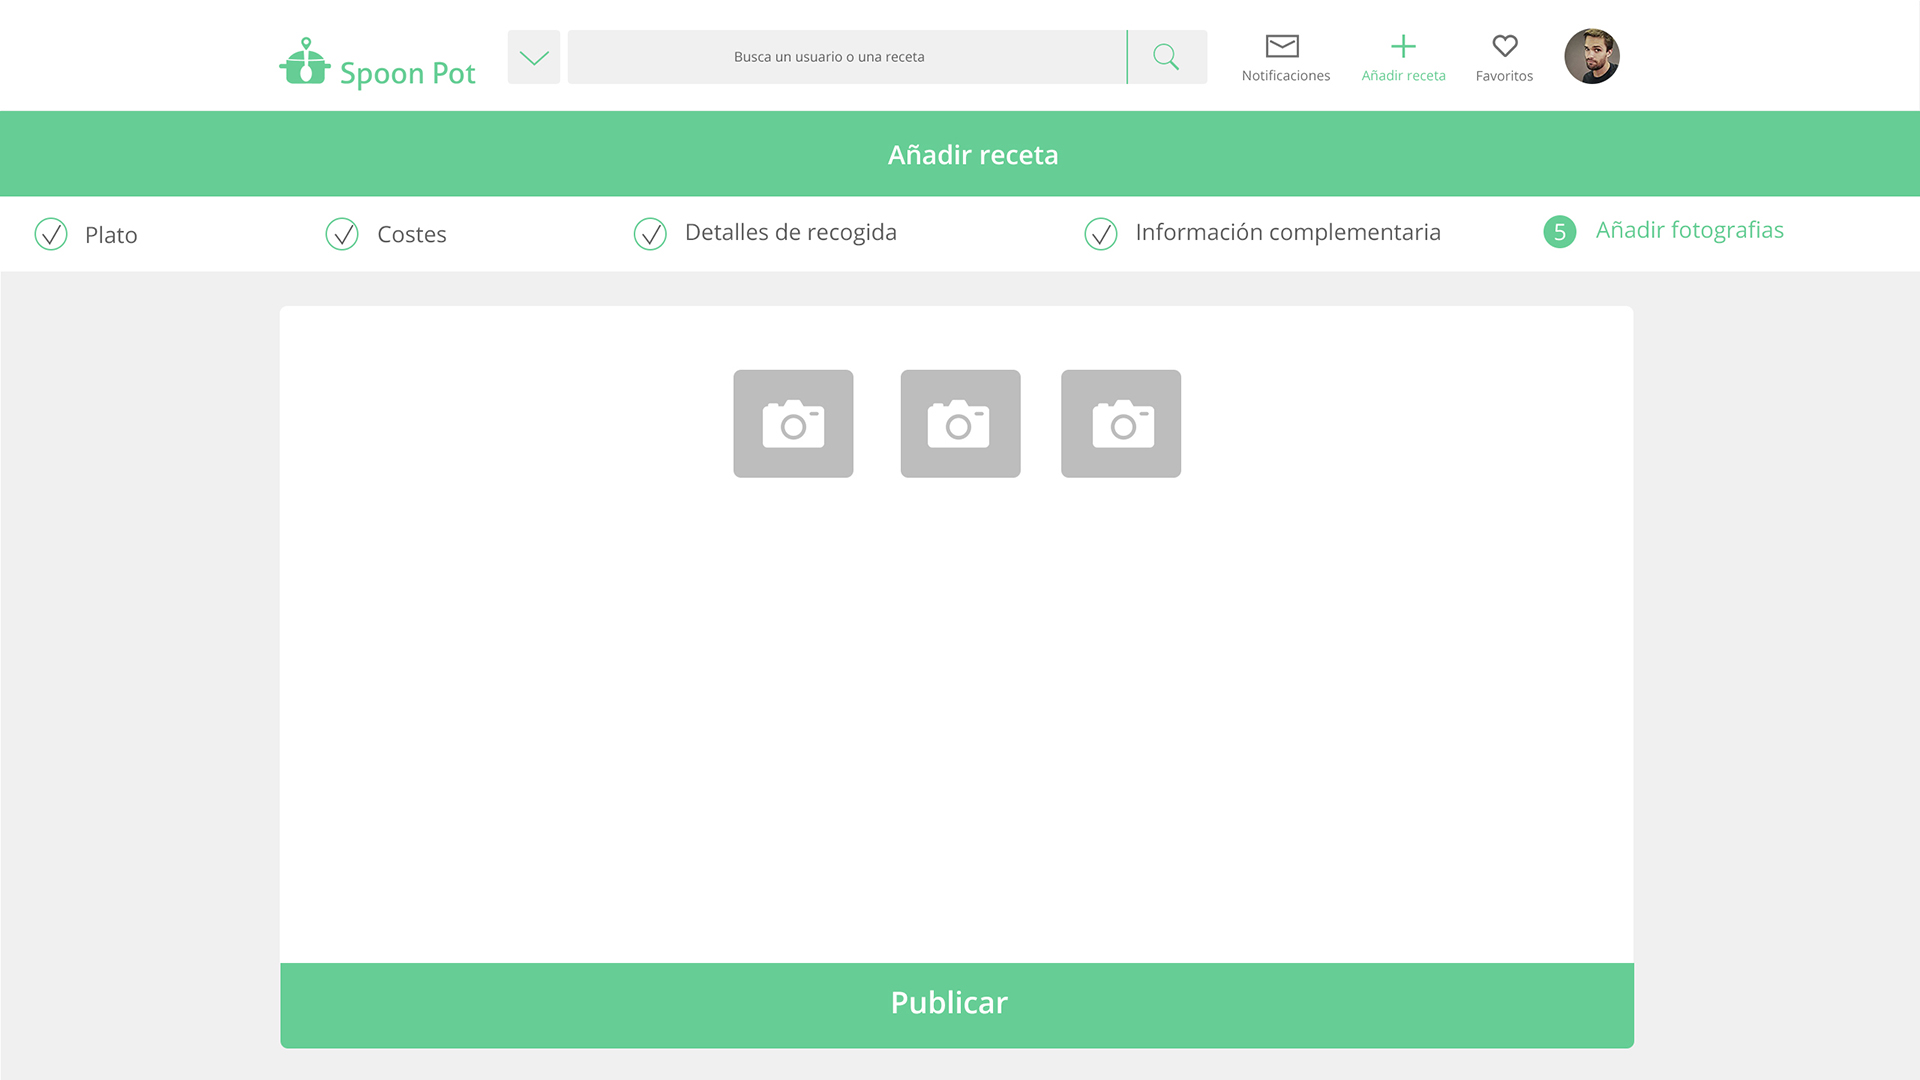Focus the 'Busca un usuario o una receta' field
The height and width of the screenshot is (1080, 1920).
847,57
